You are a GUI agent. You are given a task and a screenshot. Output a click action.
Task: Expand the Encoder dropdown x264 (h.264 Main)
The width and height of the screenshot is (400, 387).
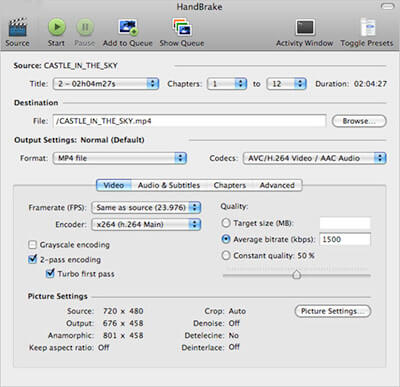[146, 224]
